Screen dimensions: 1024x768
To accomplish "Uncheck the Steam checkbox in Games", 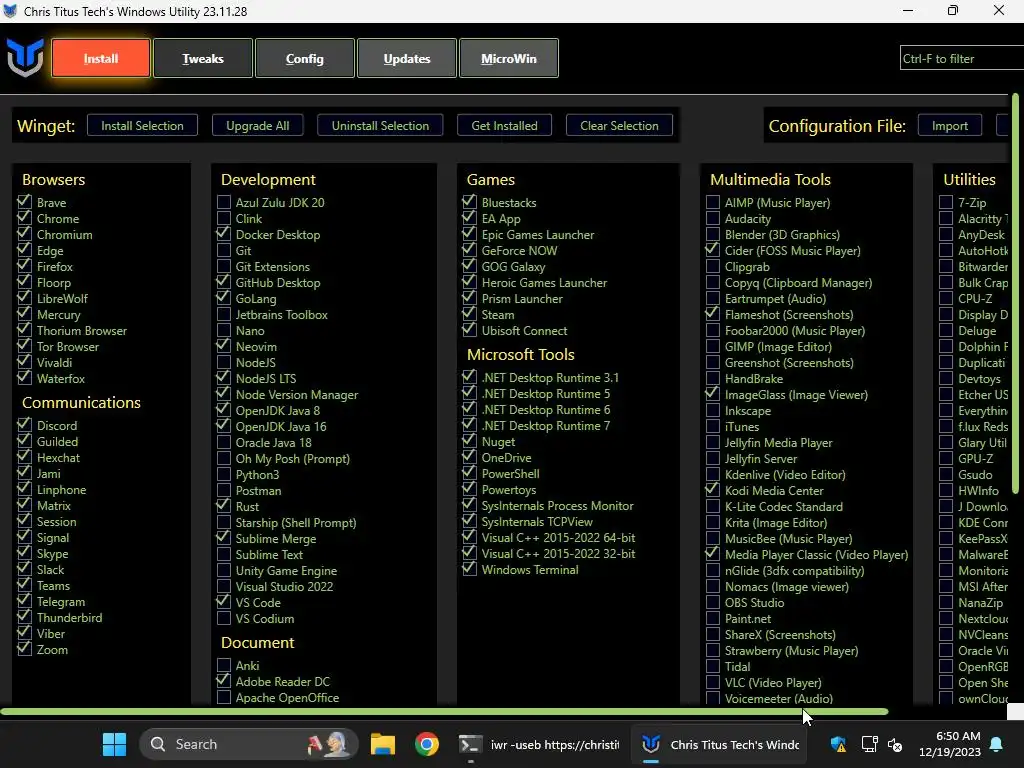I will pos(469,313).
